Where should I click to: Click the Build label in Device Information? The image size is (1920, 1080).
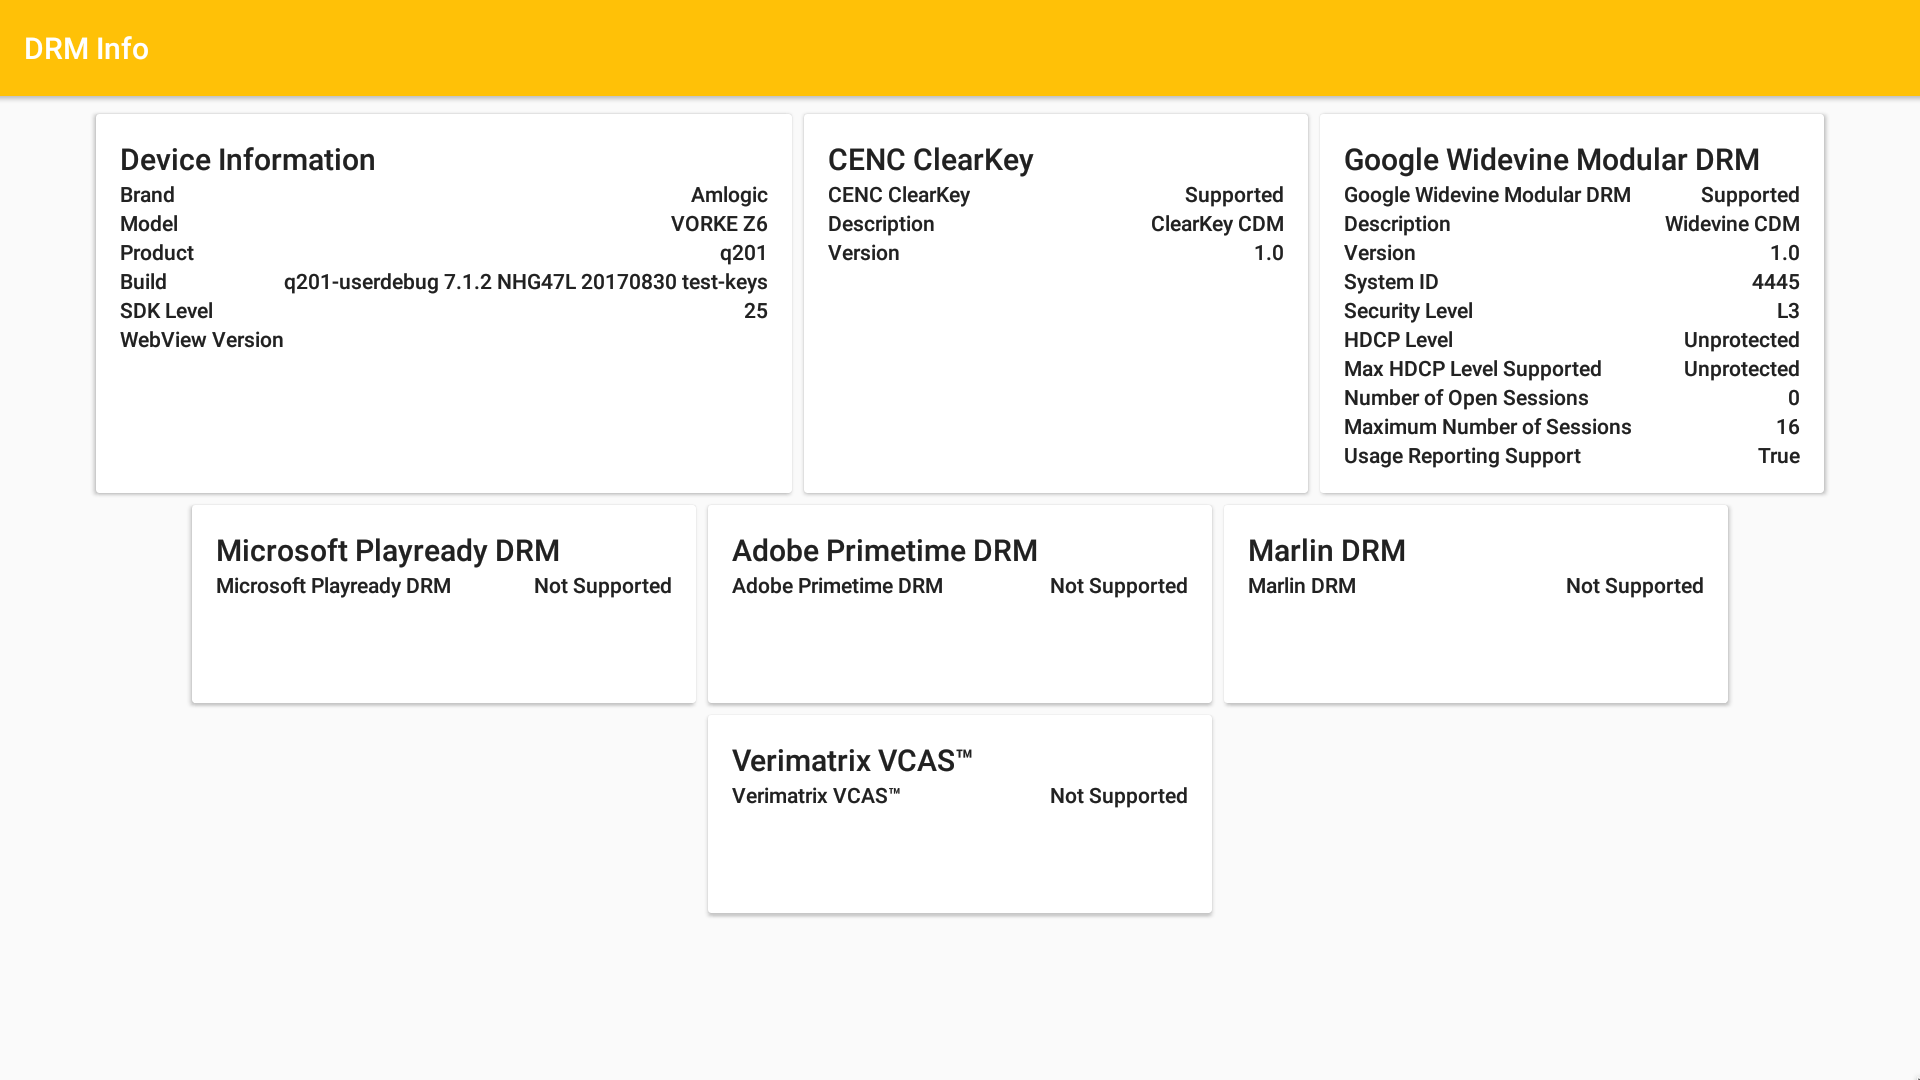143,282
